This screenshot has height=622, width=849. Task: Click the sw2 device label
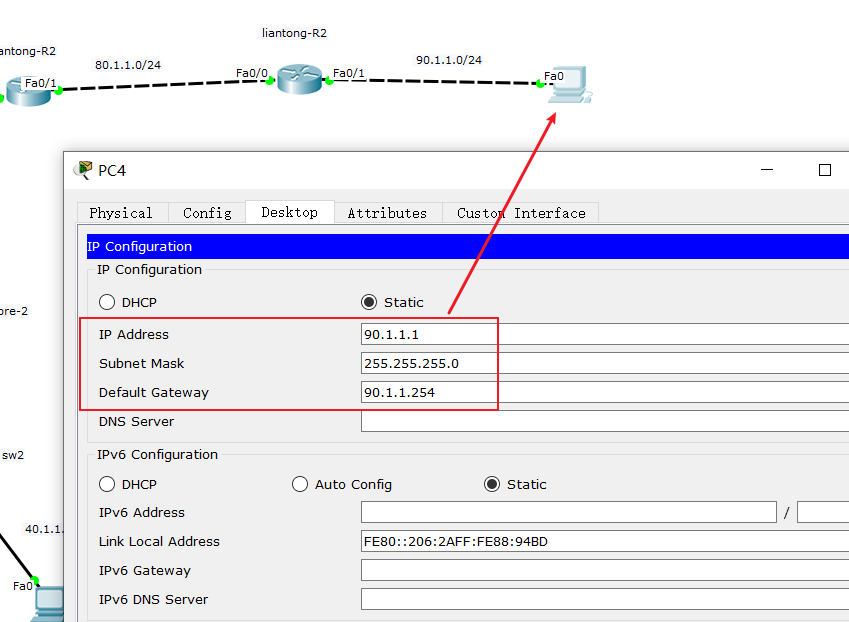point(13,455)
